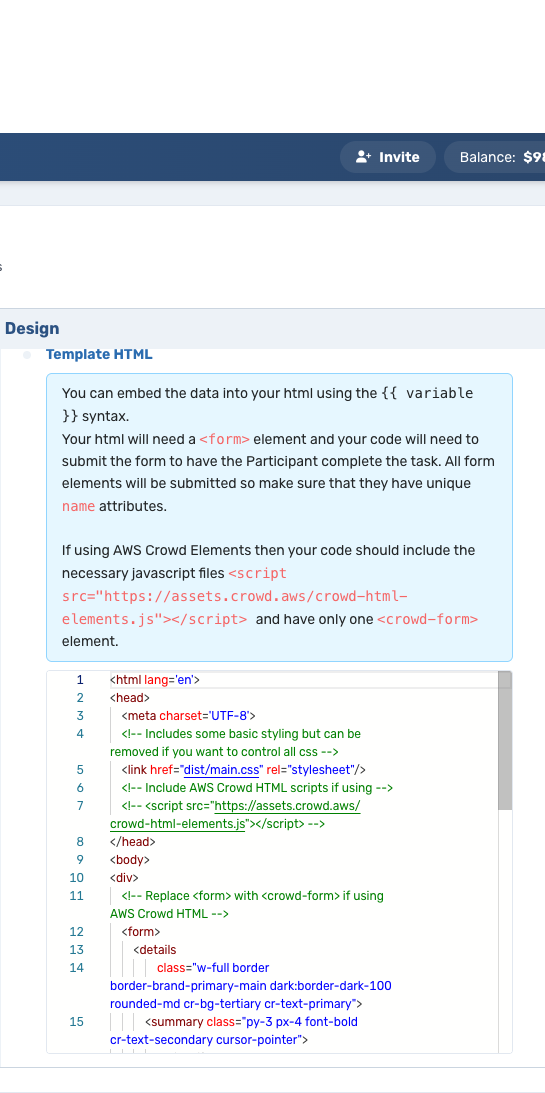Screen dimensions: 545x1093
Task: Click the <head> opening tag line
Action: click(x=130, y=698)
